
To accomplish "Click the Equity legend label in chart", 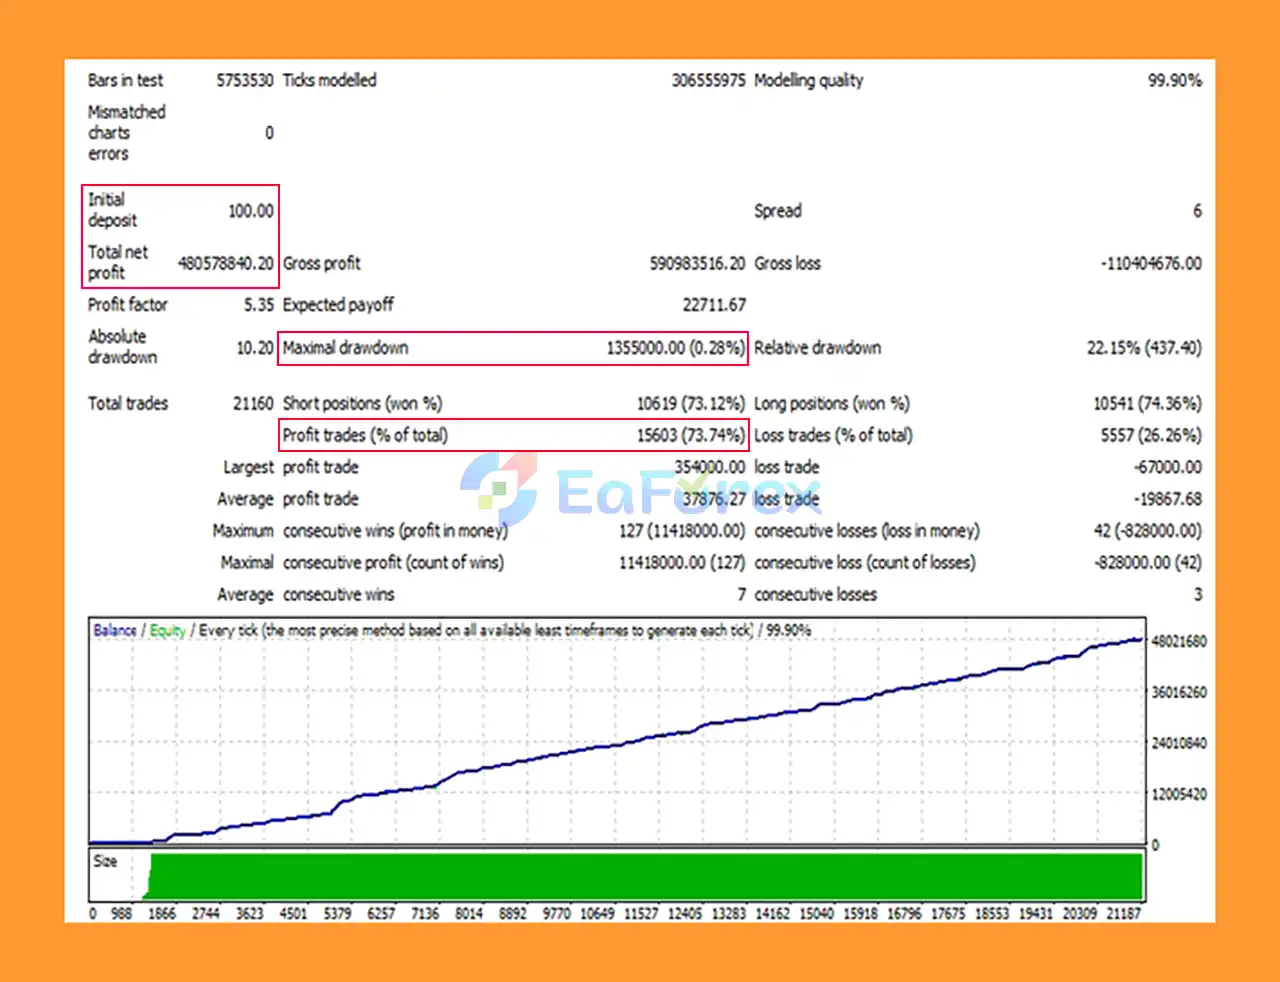I will coord(168,630).
